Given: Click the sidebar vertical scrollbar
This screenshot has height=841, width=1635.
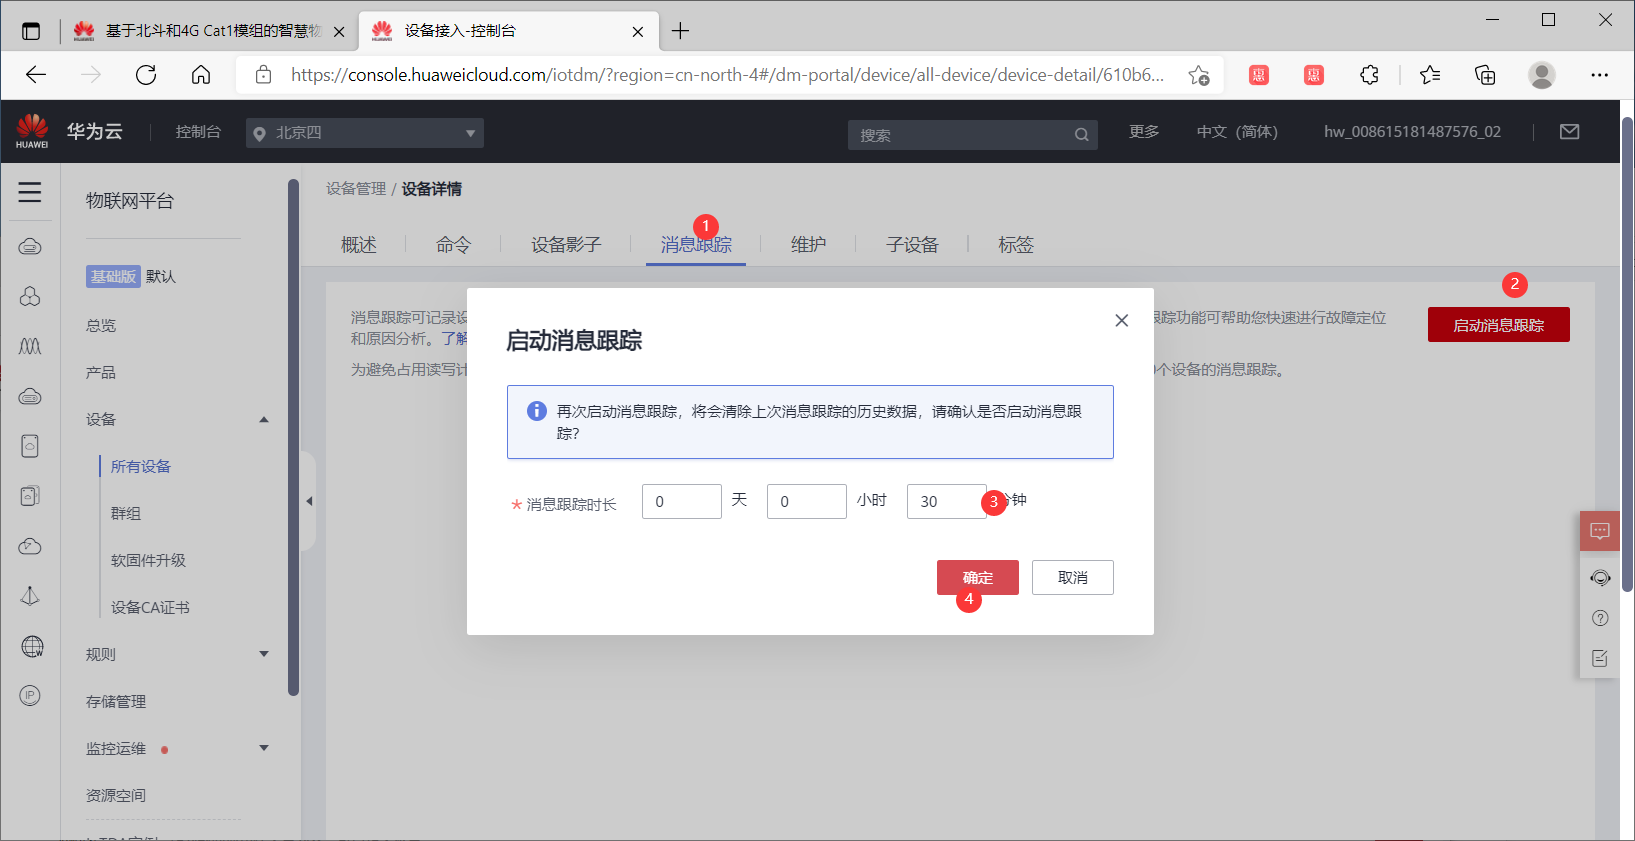Looking at the screenshot, I should tap(293, 437).
